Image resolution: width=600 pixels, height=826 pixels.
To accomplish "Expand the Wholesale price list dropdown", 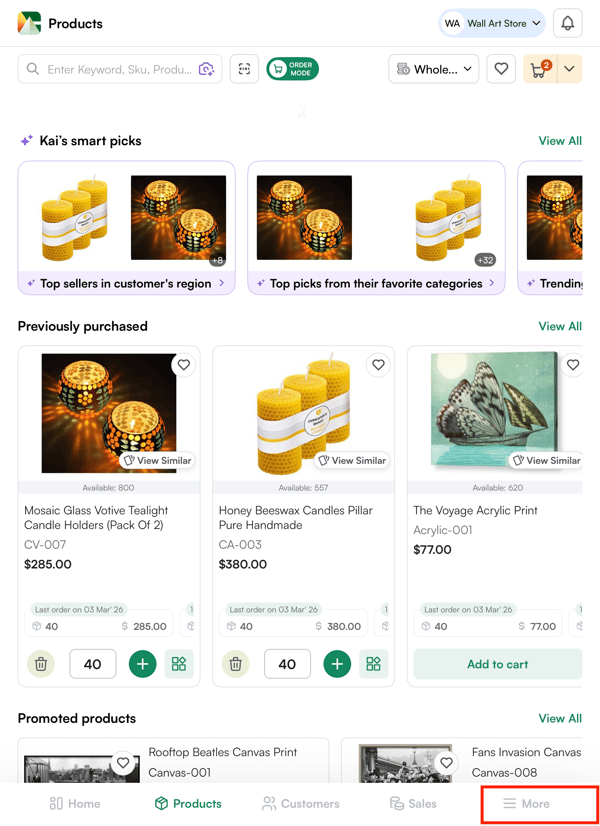I will click(434, 69).
